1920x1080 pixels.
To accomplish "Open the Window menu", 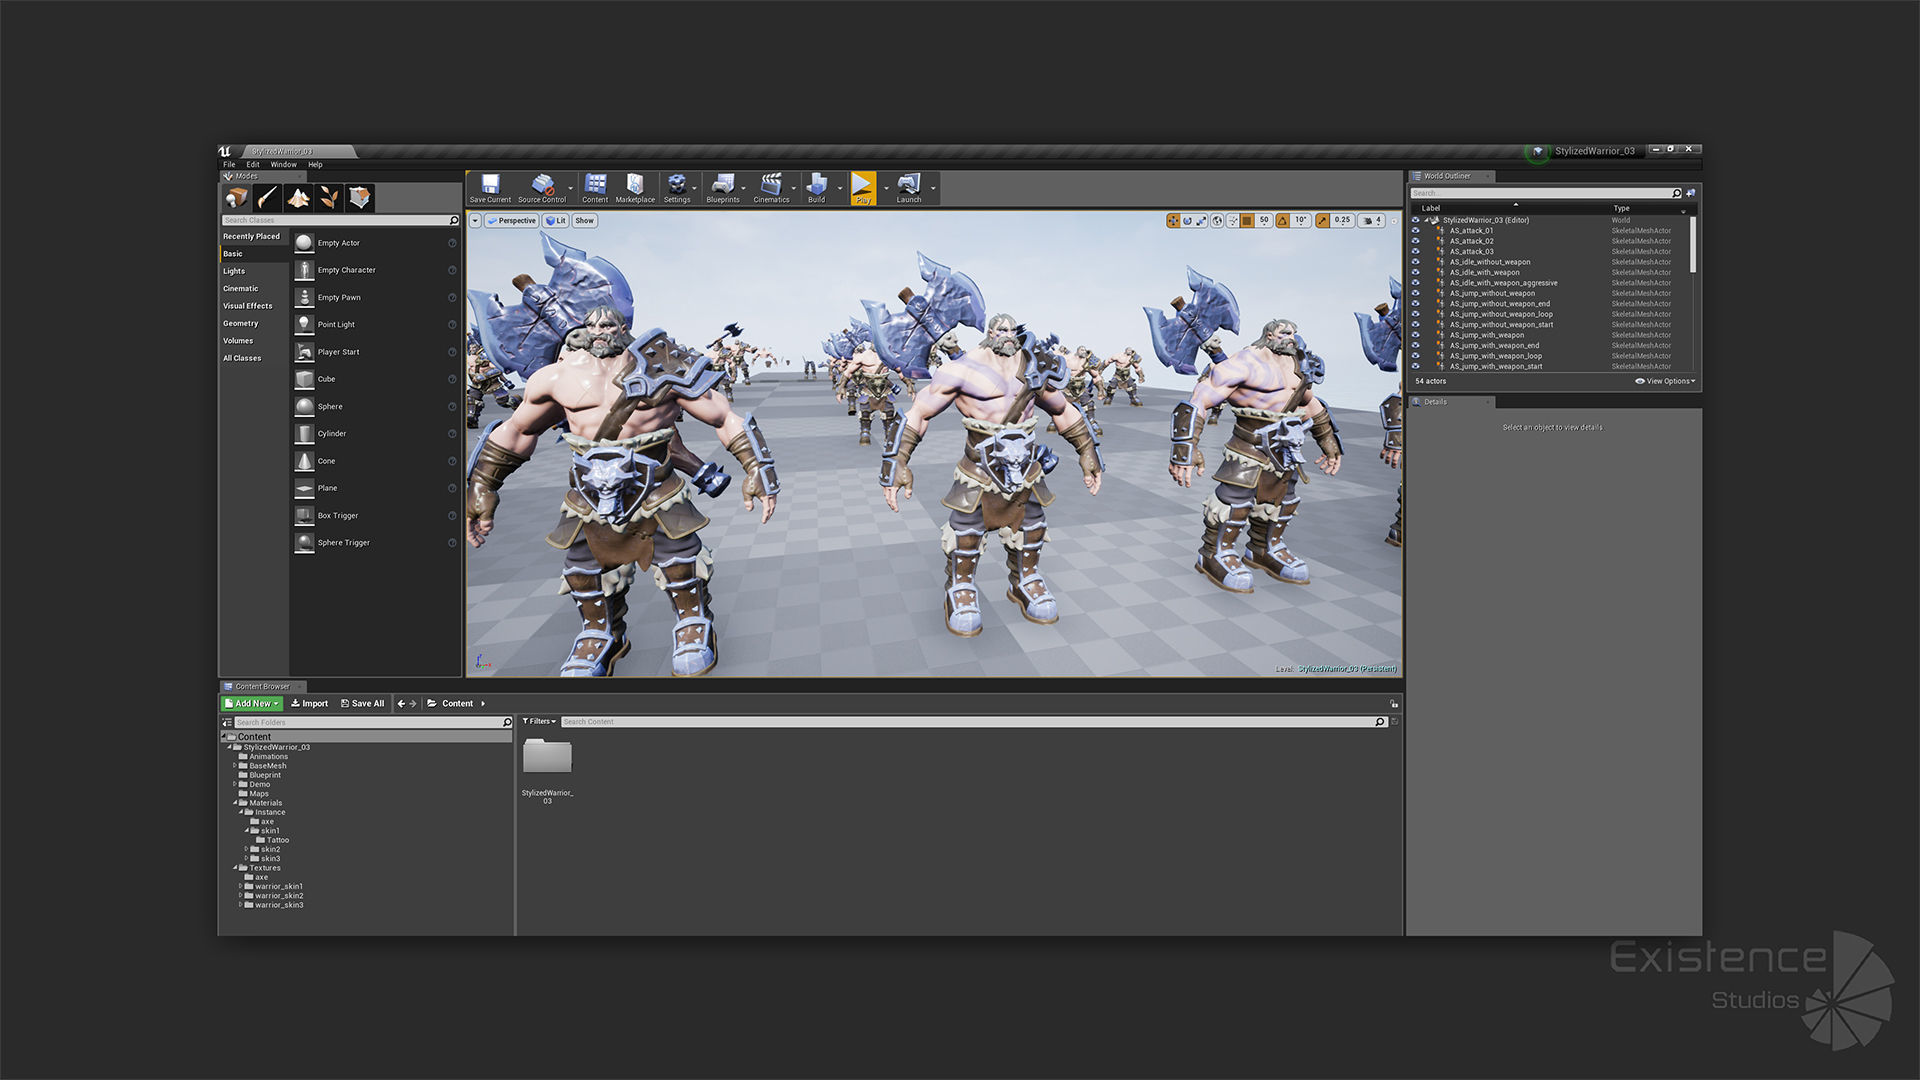I will tap(283, 165).
